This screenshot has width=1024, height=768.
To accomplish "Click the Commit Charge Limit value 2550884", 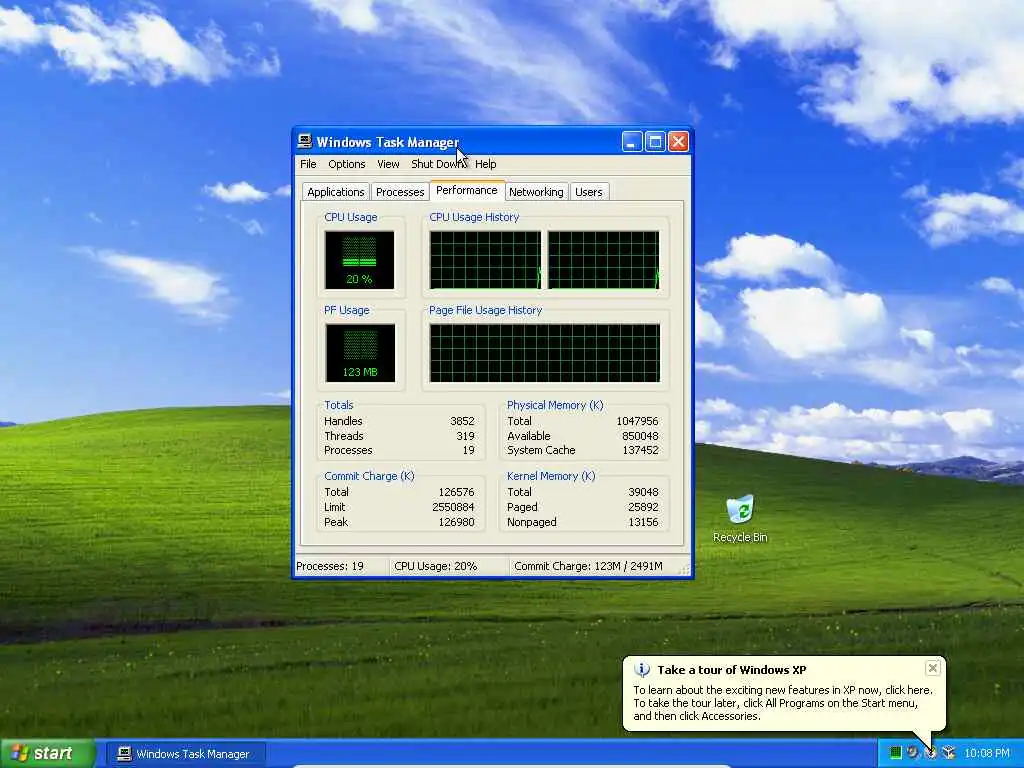I will click(453, 507).
